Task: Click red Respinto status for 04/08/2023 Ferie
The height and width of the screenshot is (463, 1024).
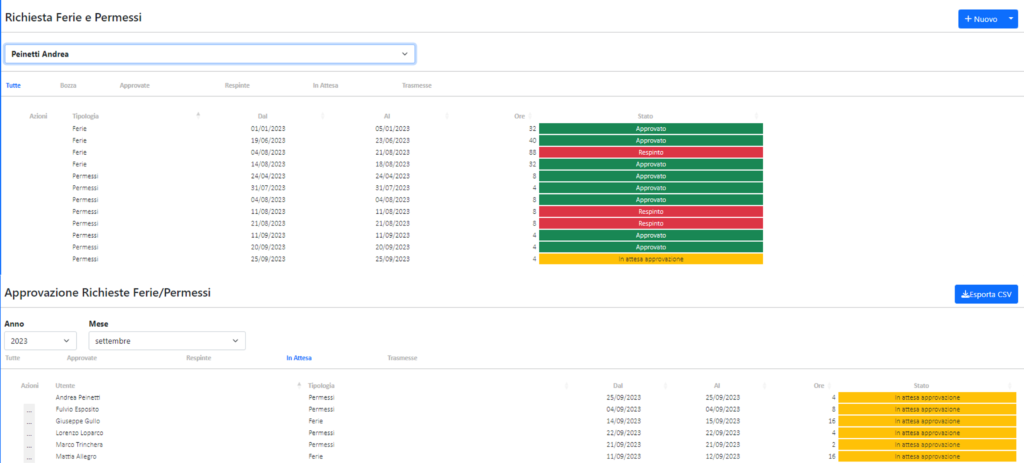Action: point(650,152)
